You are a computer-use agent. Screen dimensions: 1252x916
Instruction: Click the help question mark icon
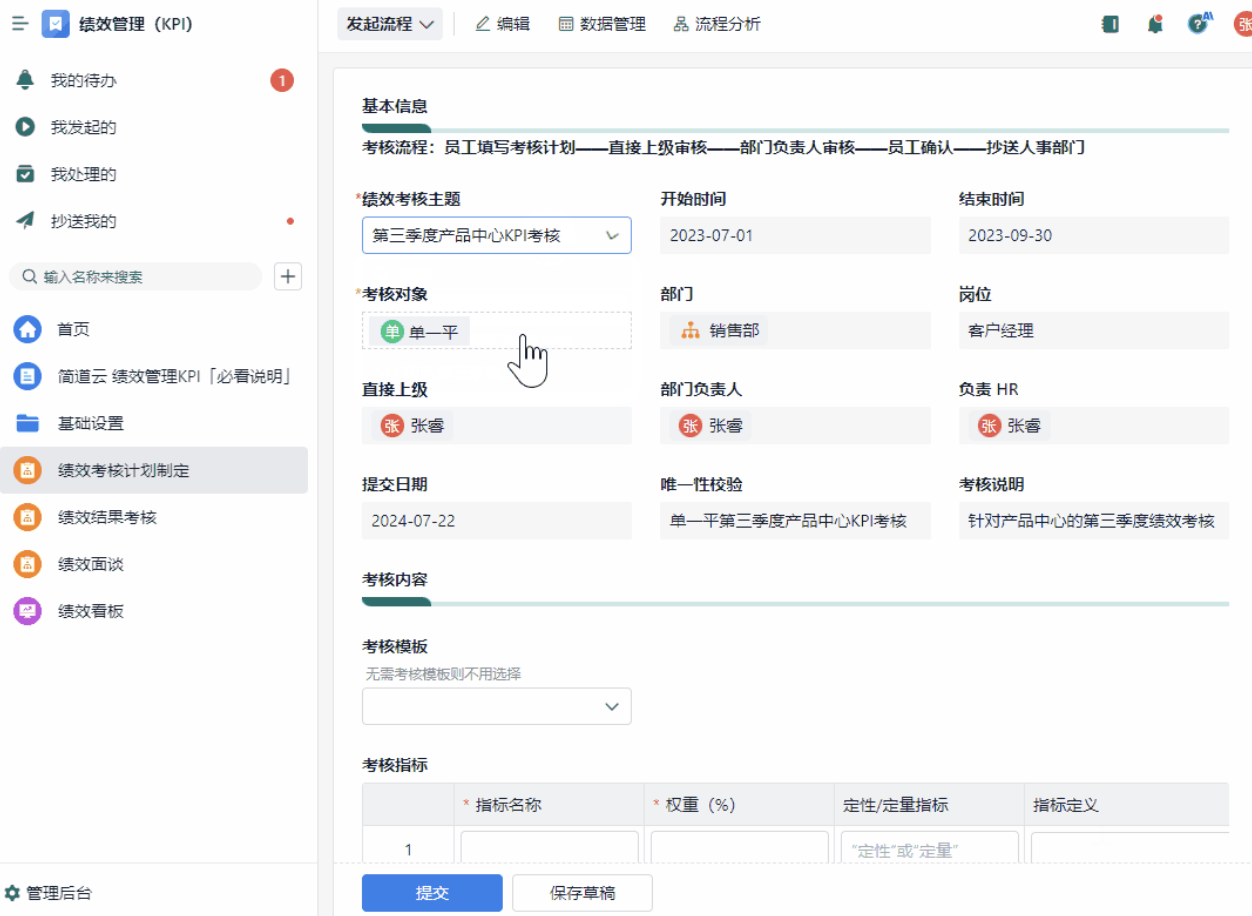[x=1198, y=24]
